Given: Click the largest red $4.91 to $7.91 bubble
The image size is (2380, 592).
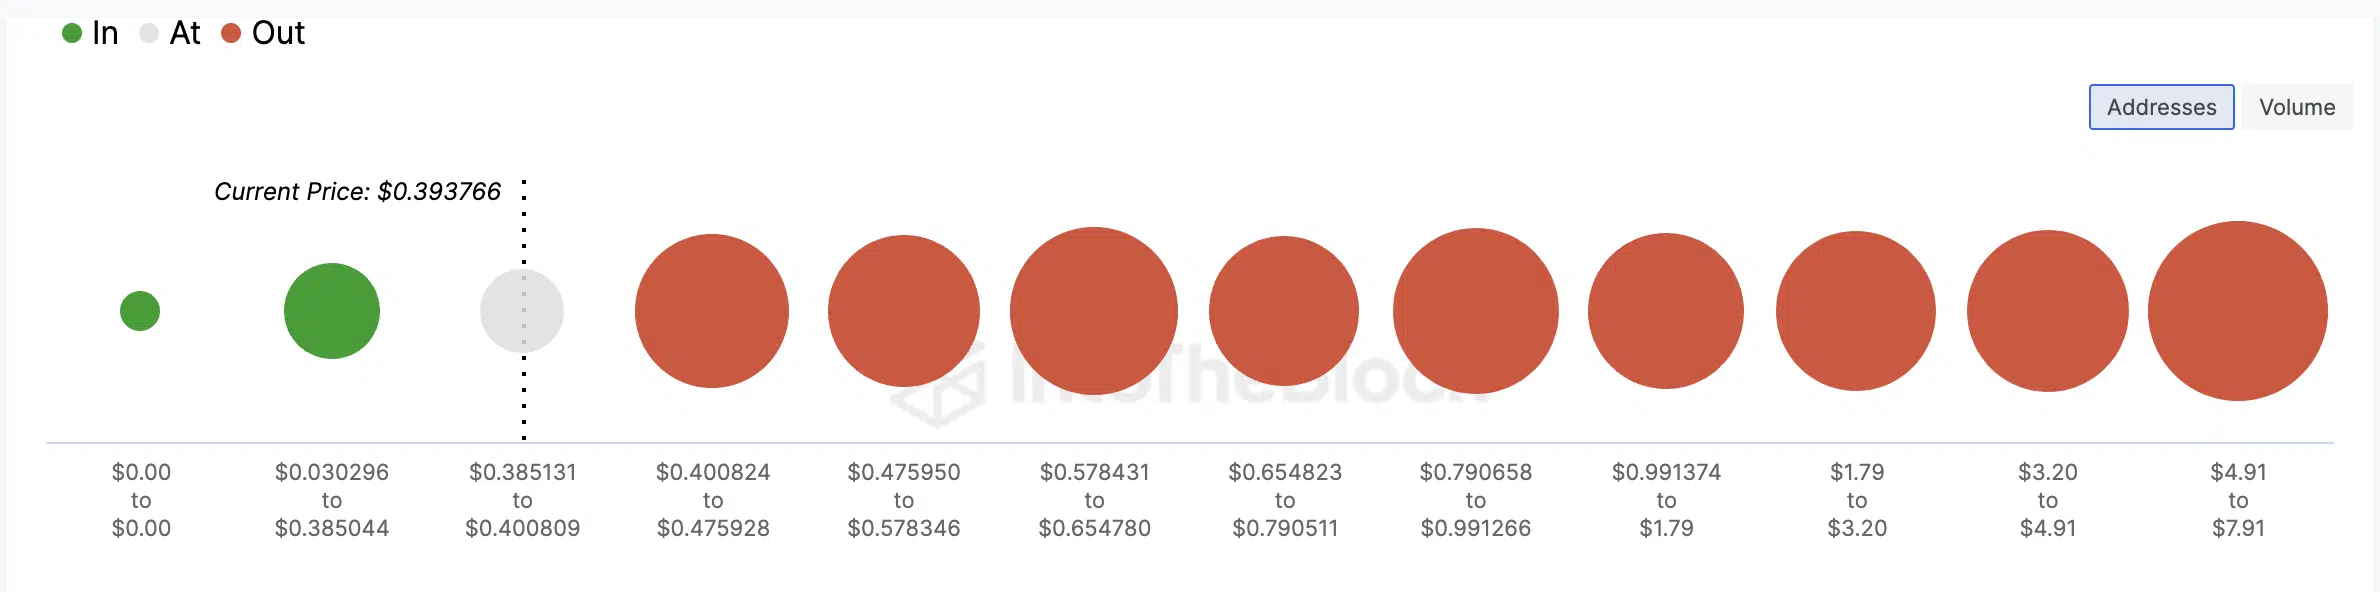Looking at the screenshot, I should tap(2238, 311).
